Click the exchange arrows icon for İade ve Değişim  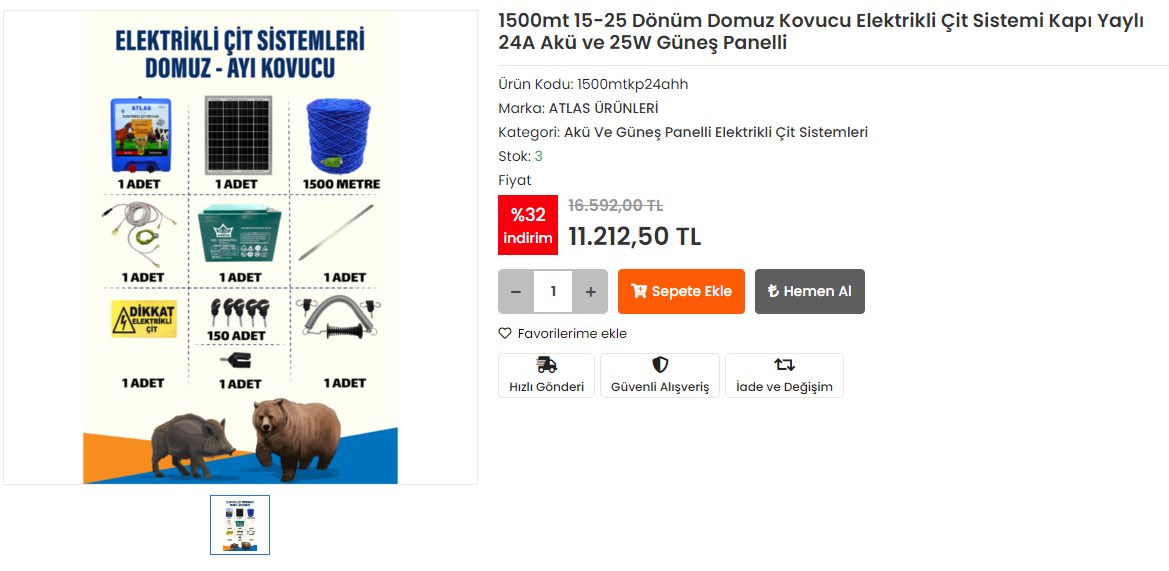[x=784, y=365]
